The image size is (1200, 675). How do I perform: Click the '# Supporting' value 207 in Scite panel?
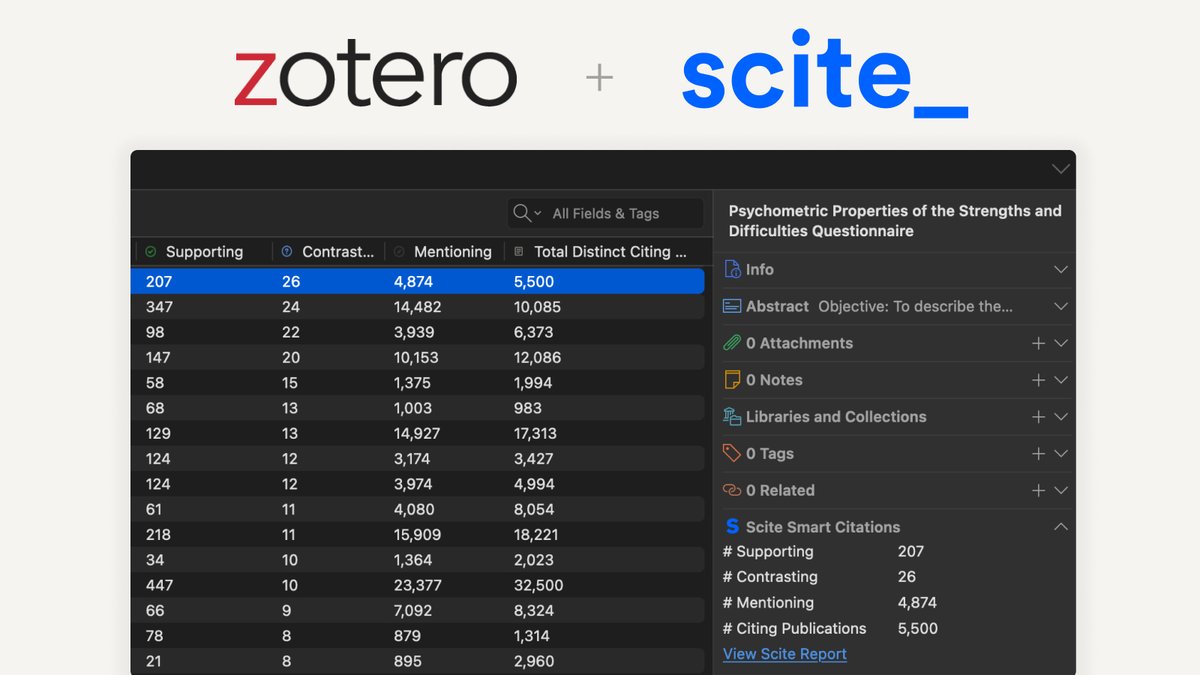coord(911,551)
